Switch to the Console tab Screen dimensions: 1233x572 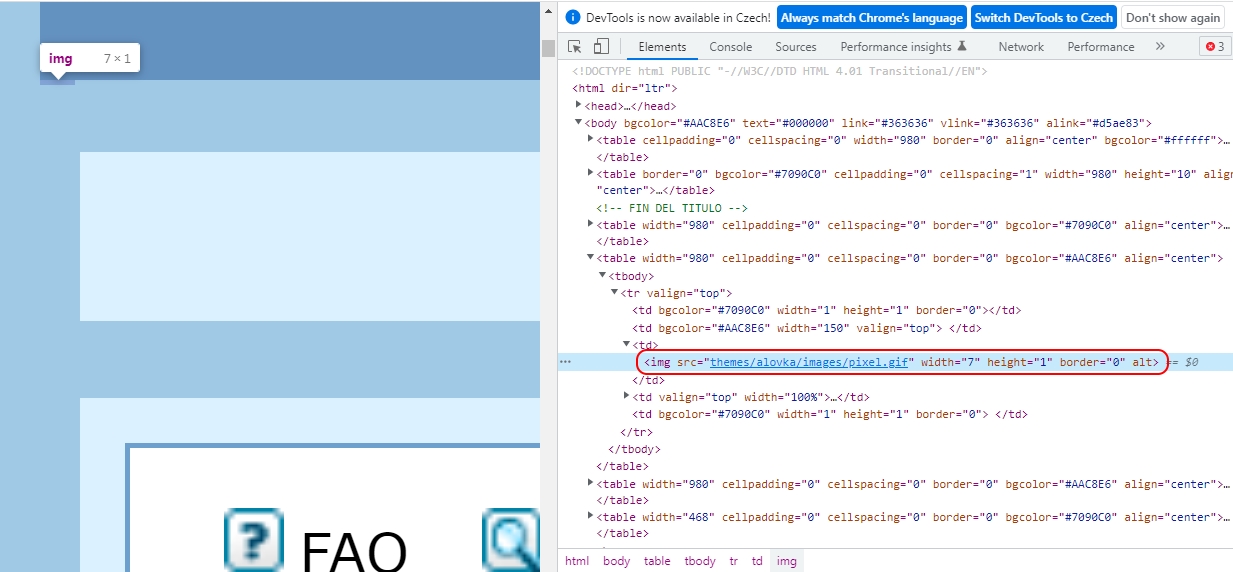click(730, 47)
